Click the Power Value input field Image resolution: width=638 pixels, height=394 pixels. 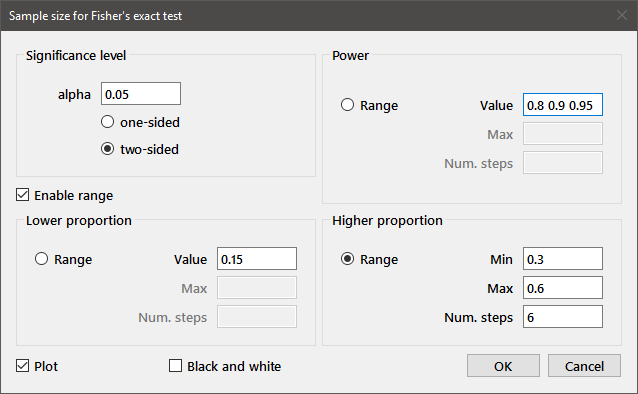563,105
